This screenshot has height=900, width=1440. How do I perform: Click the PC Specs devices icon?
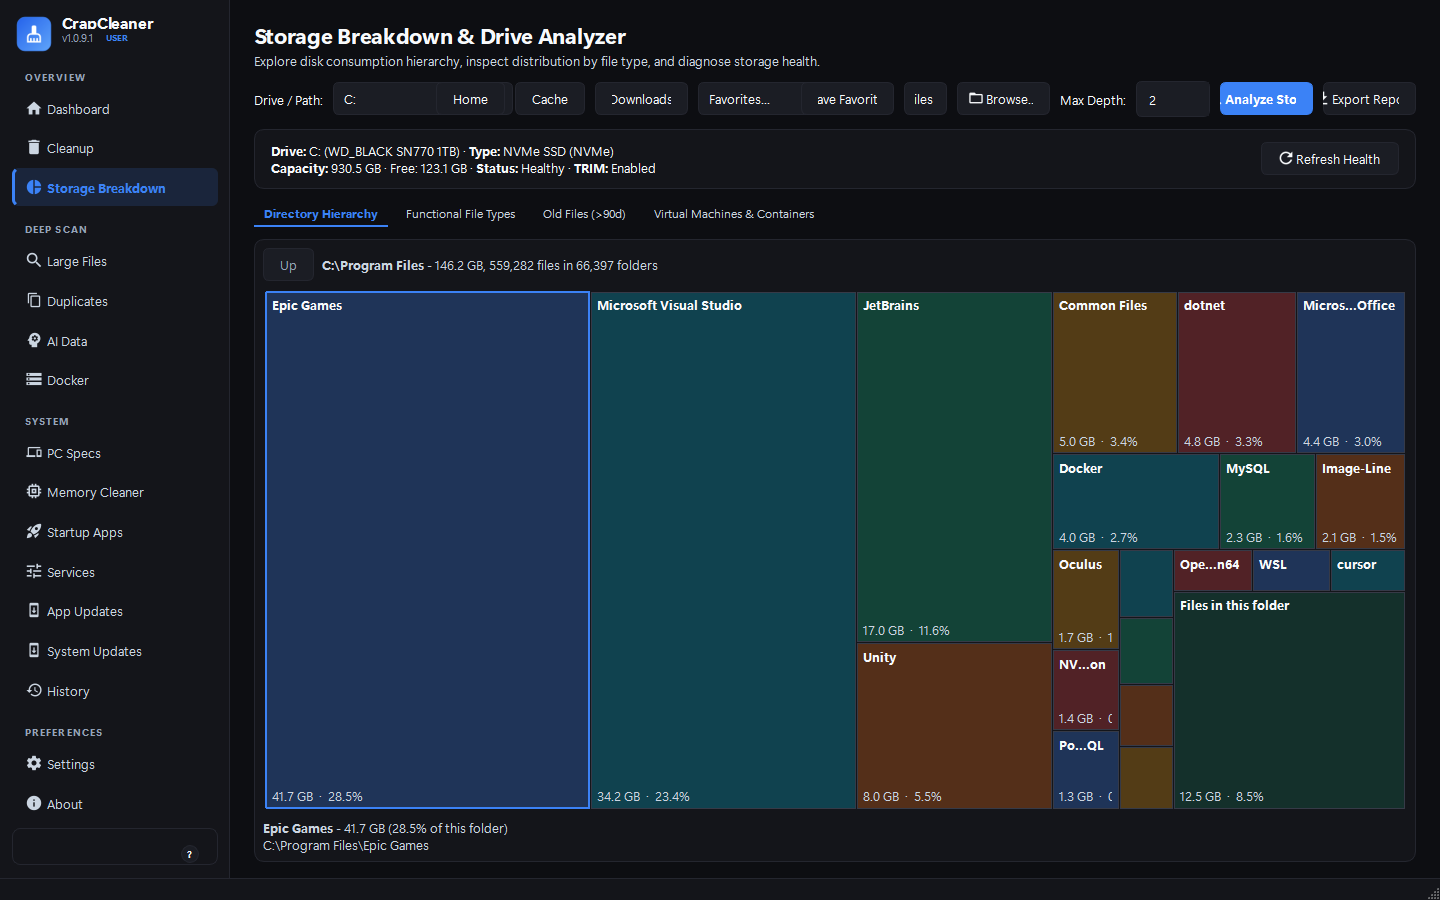tap(34, 453)
